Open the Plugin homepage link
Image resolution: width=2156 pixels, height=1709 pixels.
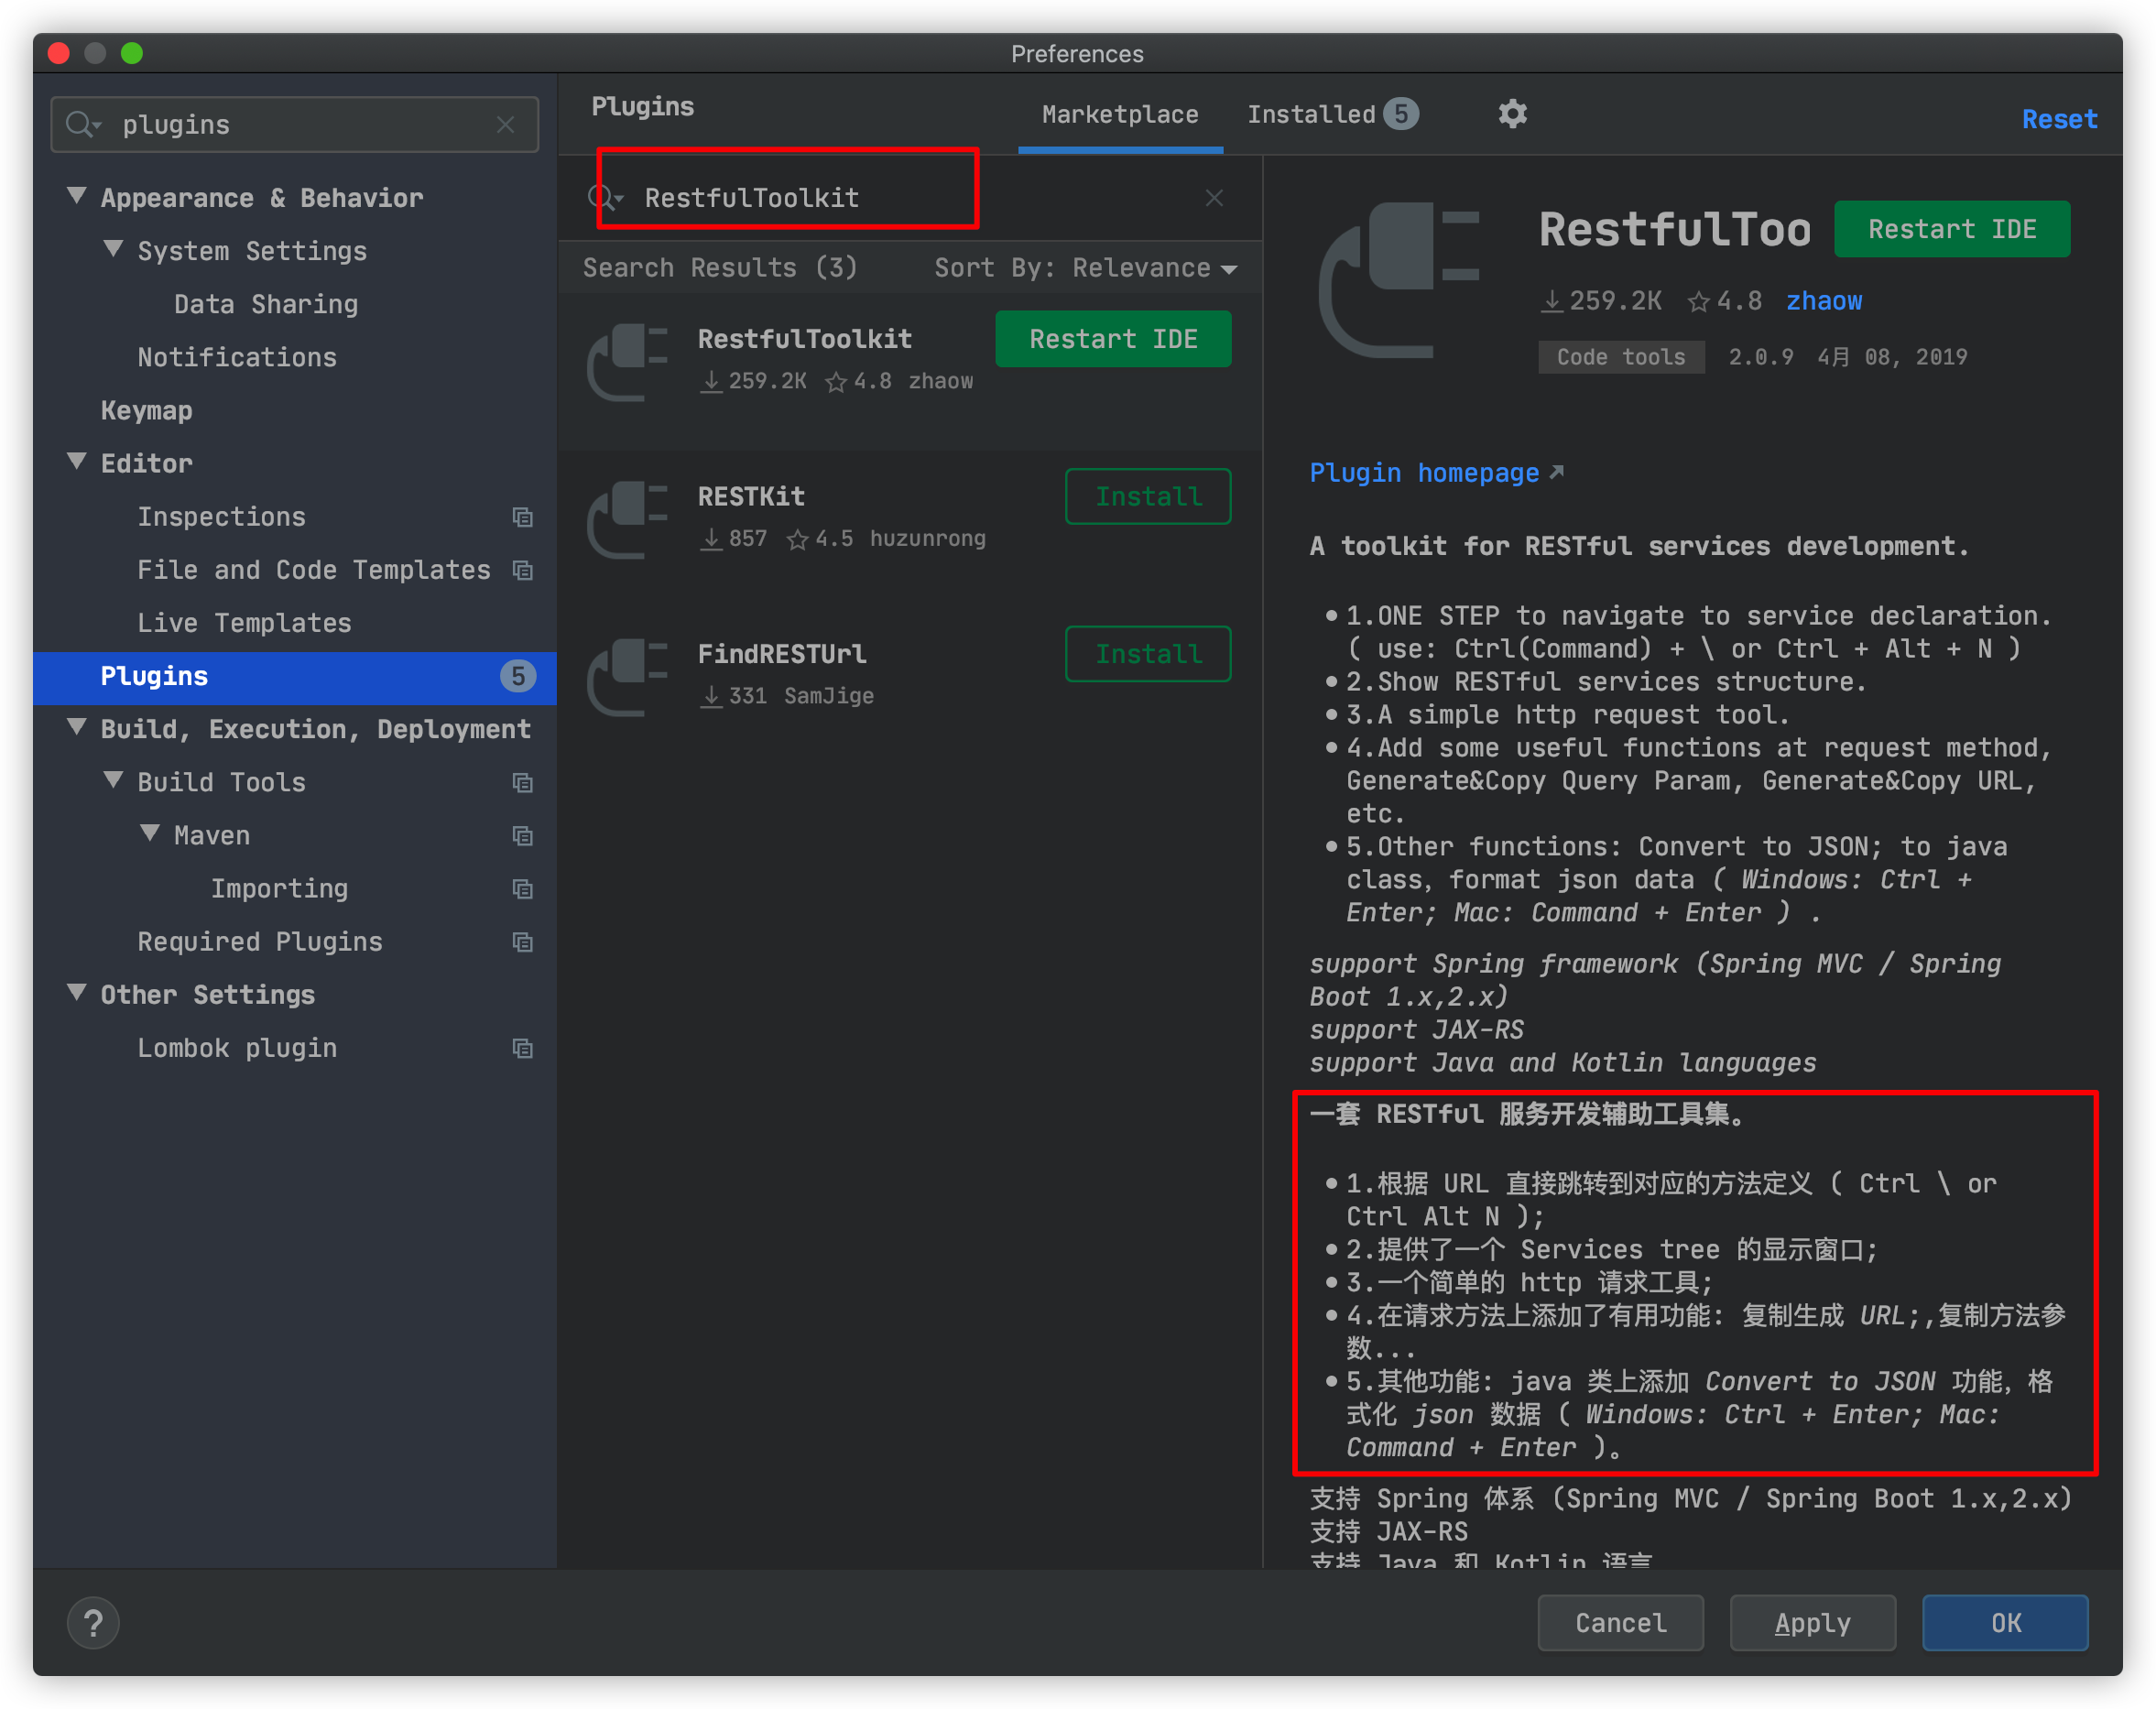[x=1424, y=473]
